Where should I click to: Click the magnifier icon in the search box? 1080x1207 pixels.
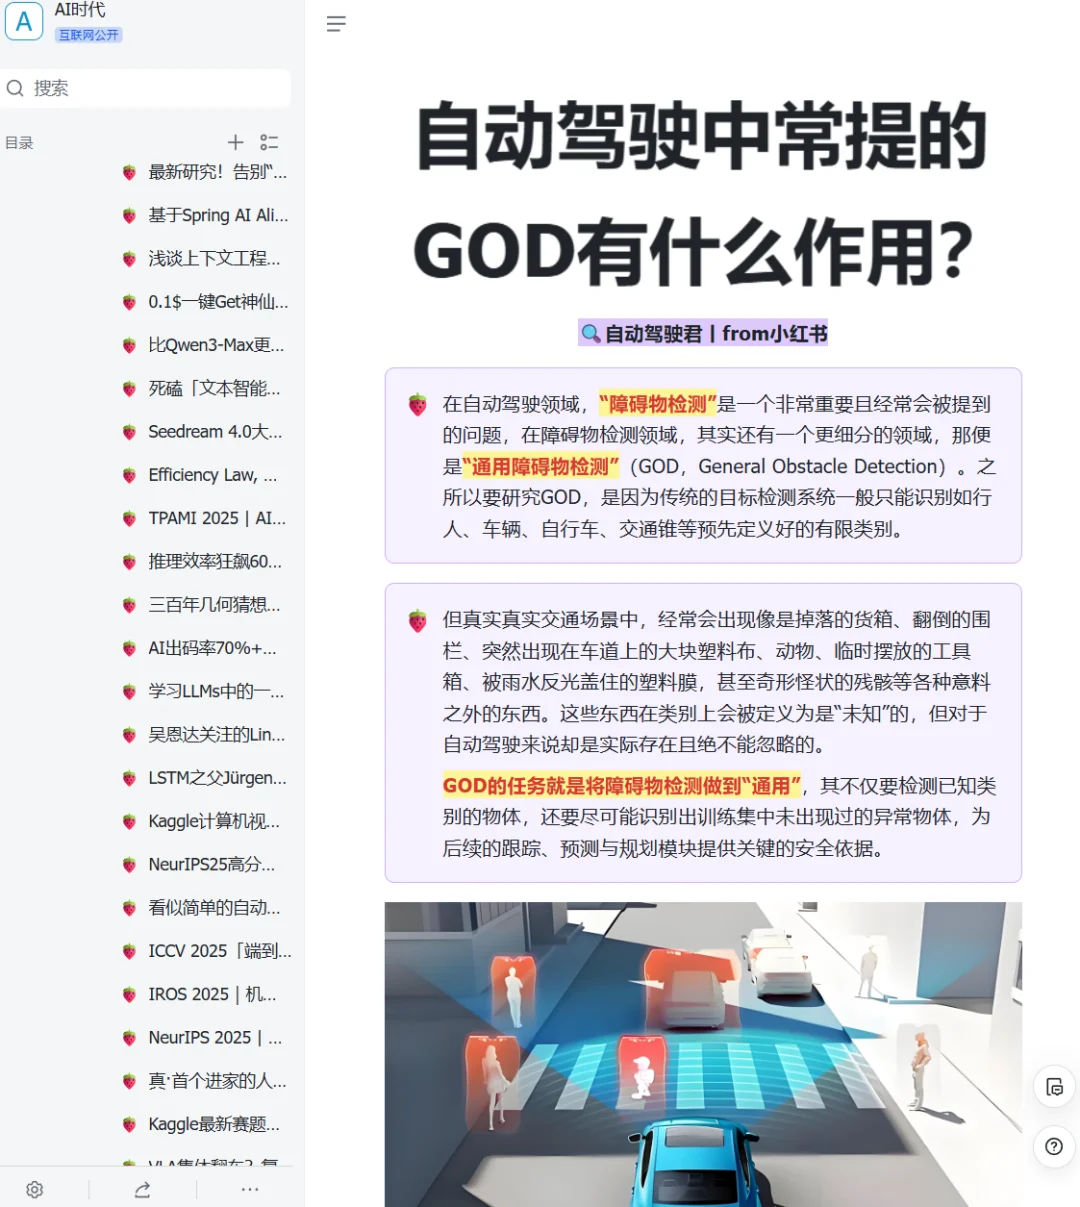15,88
